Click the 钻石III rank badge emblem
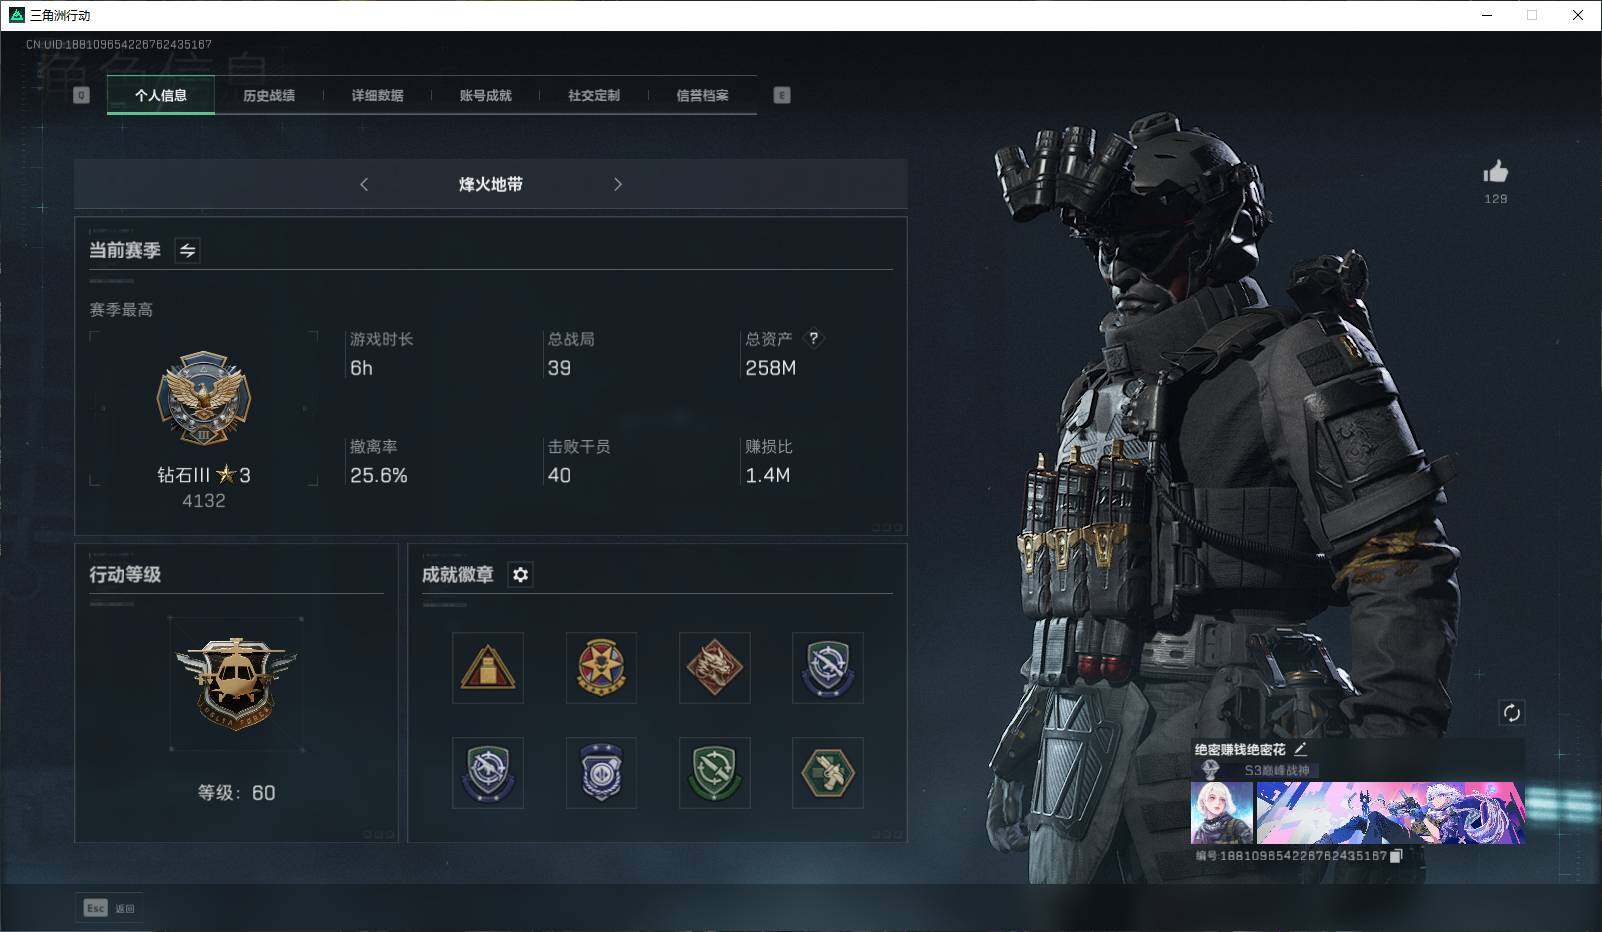The height and width of the screenshot is (932, 1602). pos(204,398)
